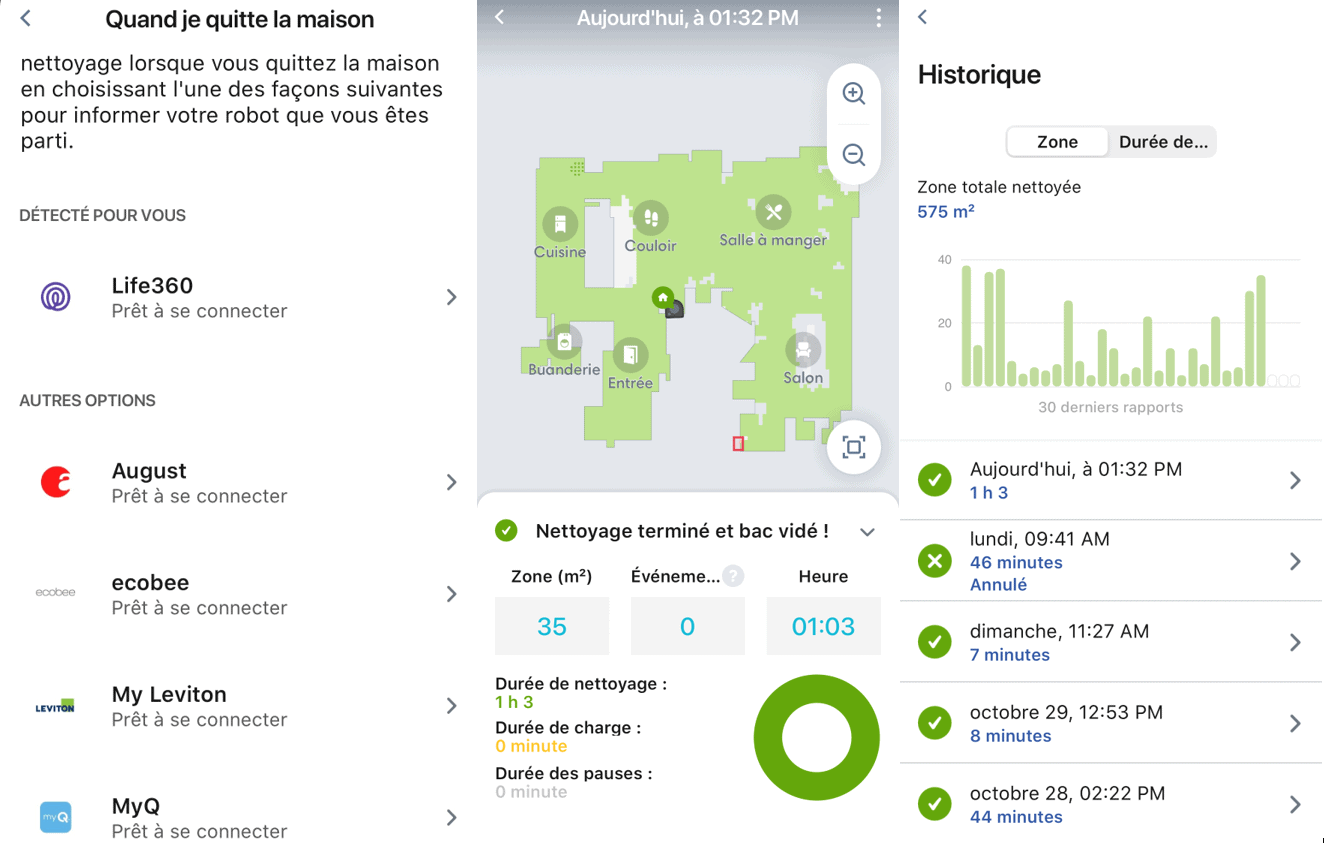
Task: Switch to the Durée de... tab
Action: (x=1162, y=142)
